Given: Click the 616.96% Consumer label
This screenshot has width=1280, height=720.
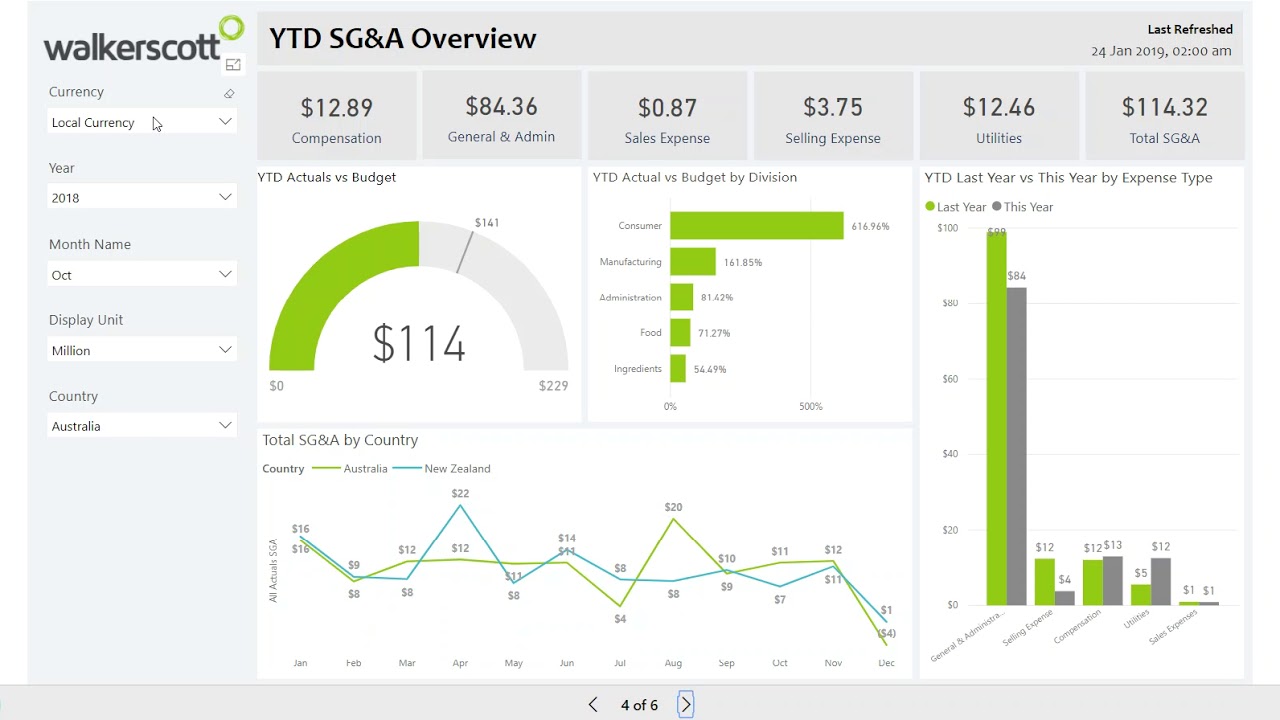Looking at the screenshot, I should (870, 227).
